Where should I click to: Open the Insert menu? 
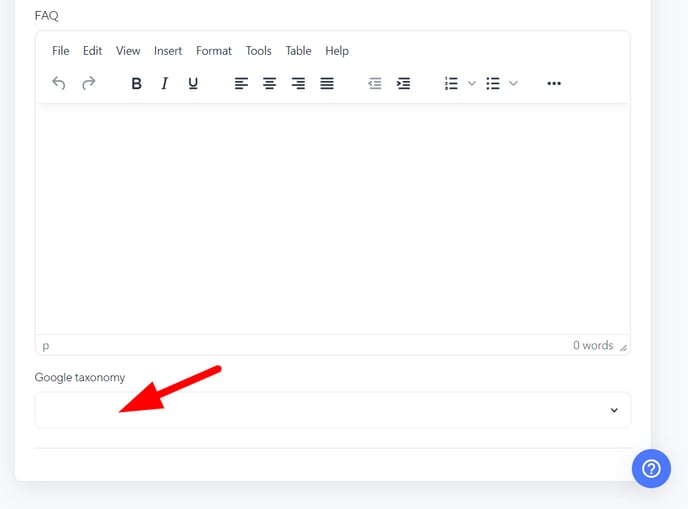click(168, 51)
